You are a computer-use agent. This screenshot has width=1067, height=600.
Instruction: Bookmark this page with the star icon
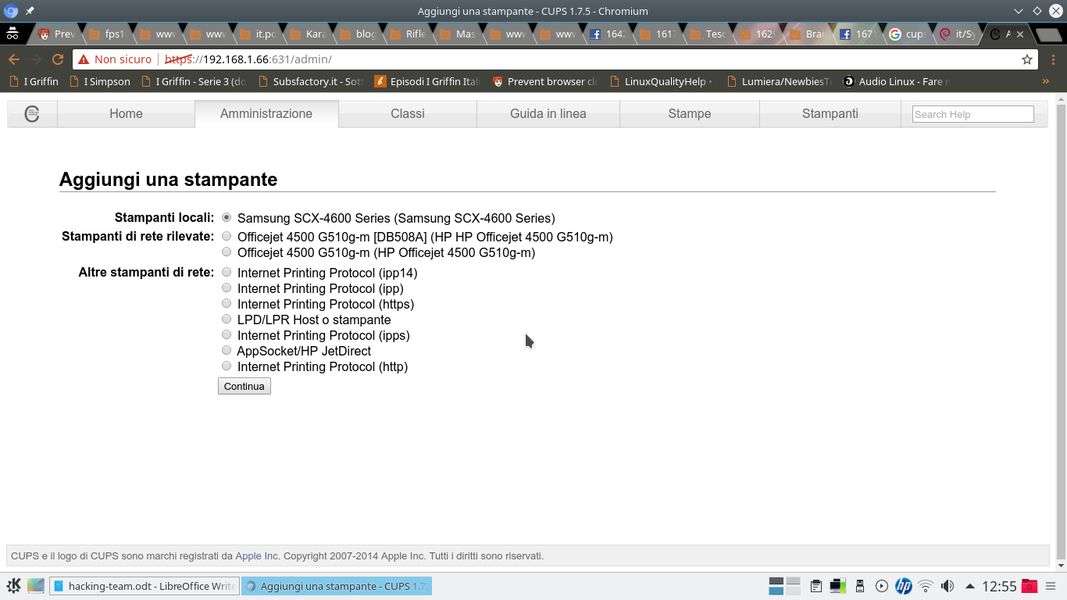(1027, 59)
